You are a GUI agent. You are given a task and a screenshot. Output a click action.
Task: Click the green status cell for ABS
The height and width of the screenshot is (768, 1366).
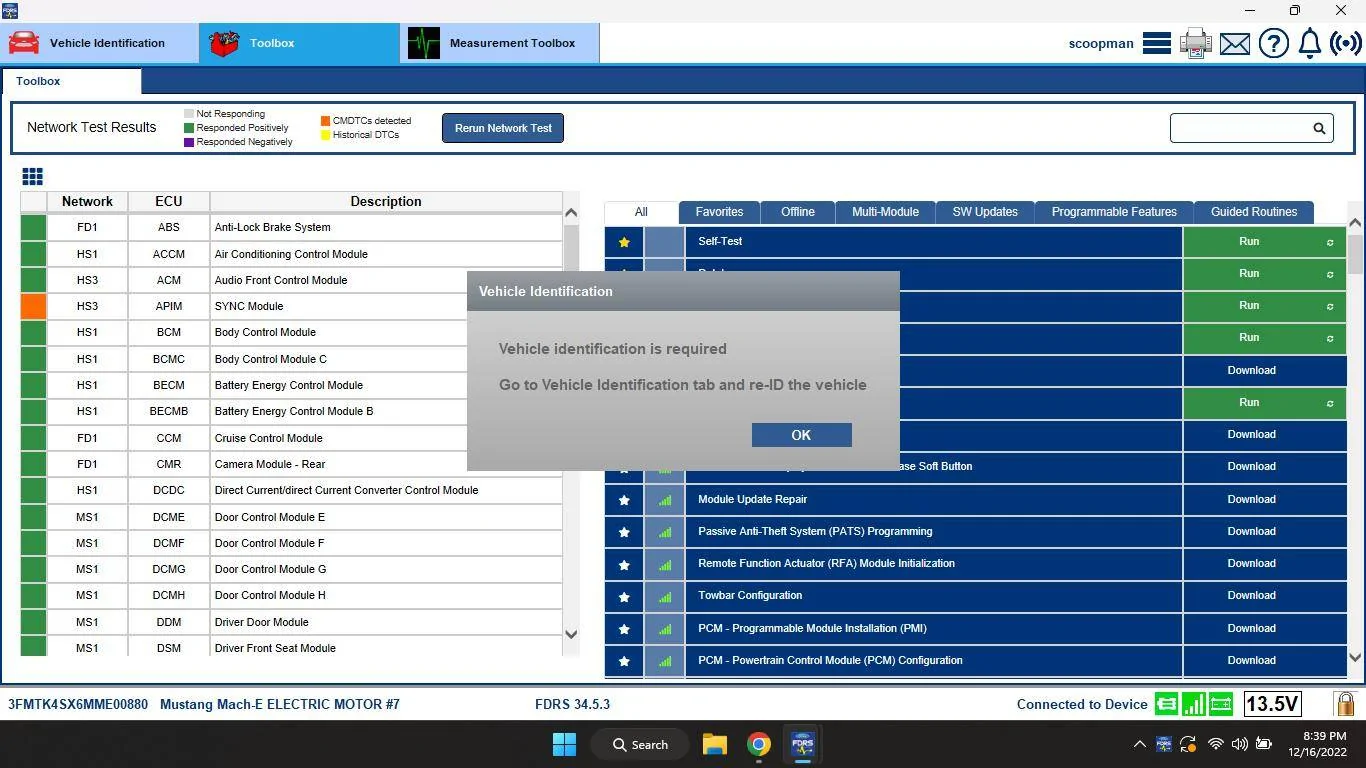point(33,227)
